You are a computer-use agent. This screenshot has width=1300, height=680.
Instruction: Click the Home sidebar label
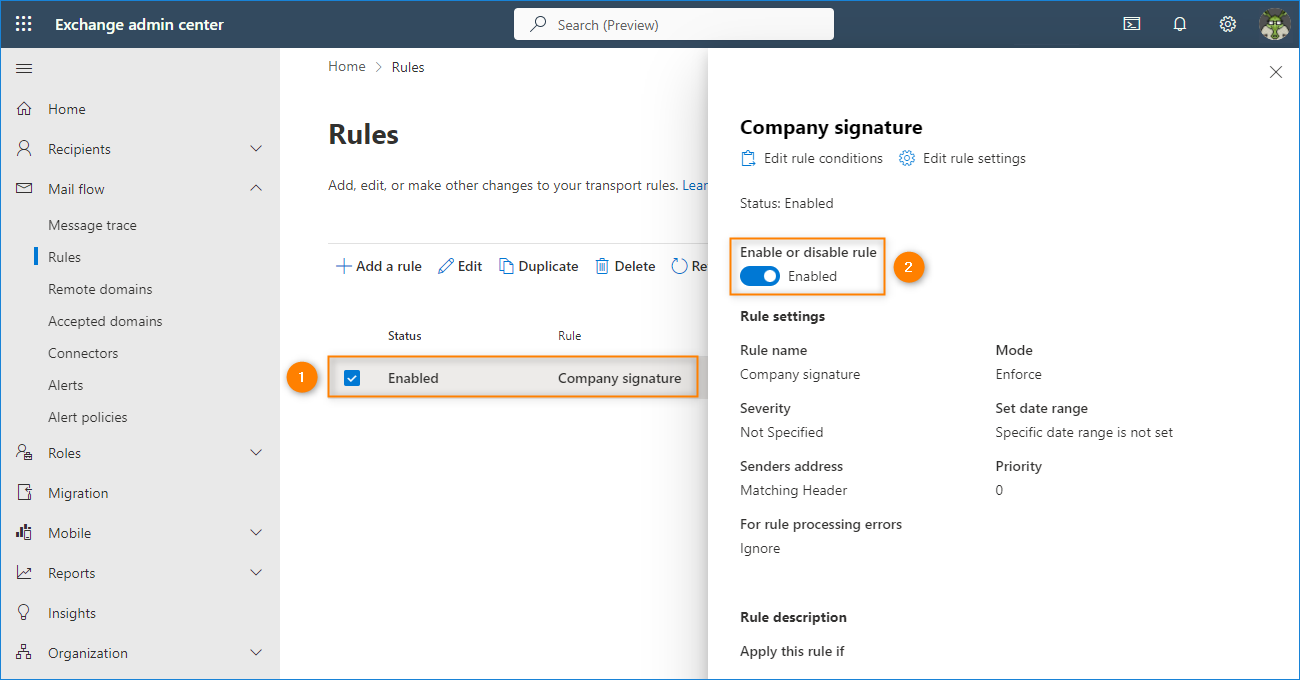(67, 109)
